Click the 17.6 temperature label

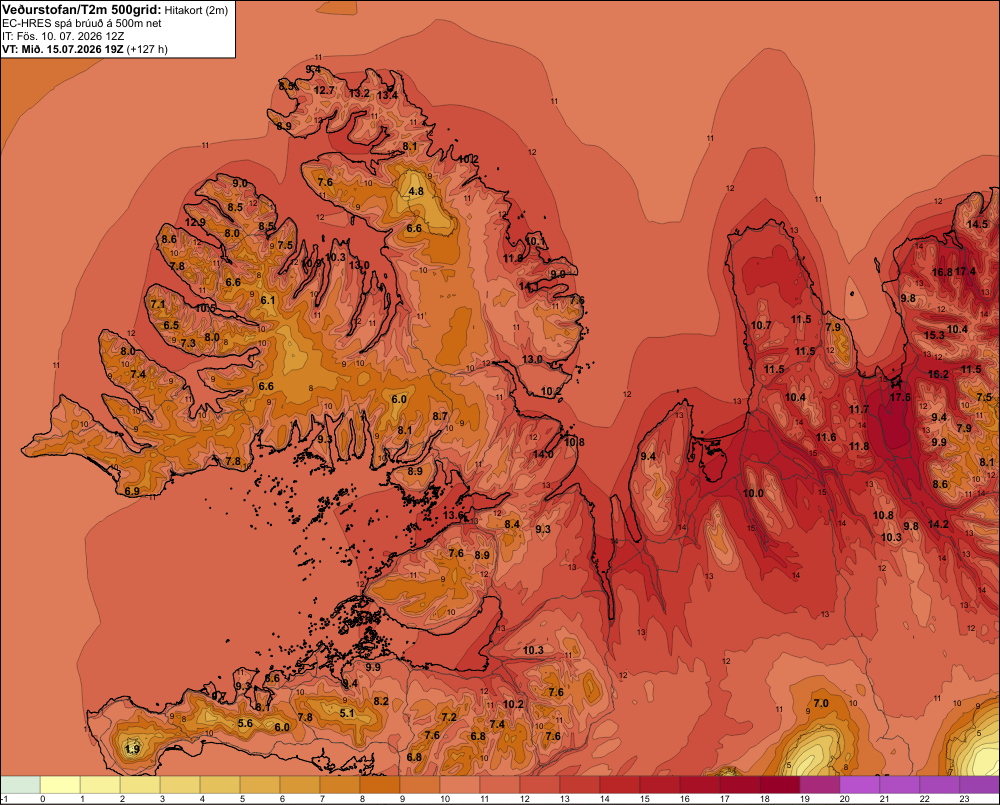click(900, 397)
